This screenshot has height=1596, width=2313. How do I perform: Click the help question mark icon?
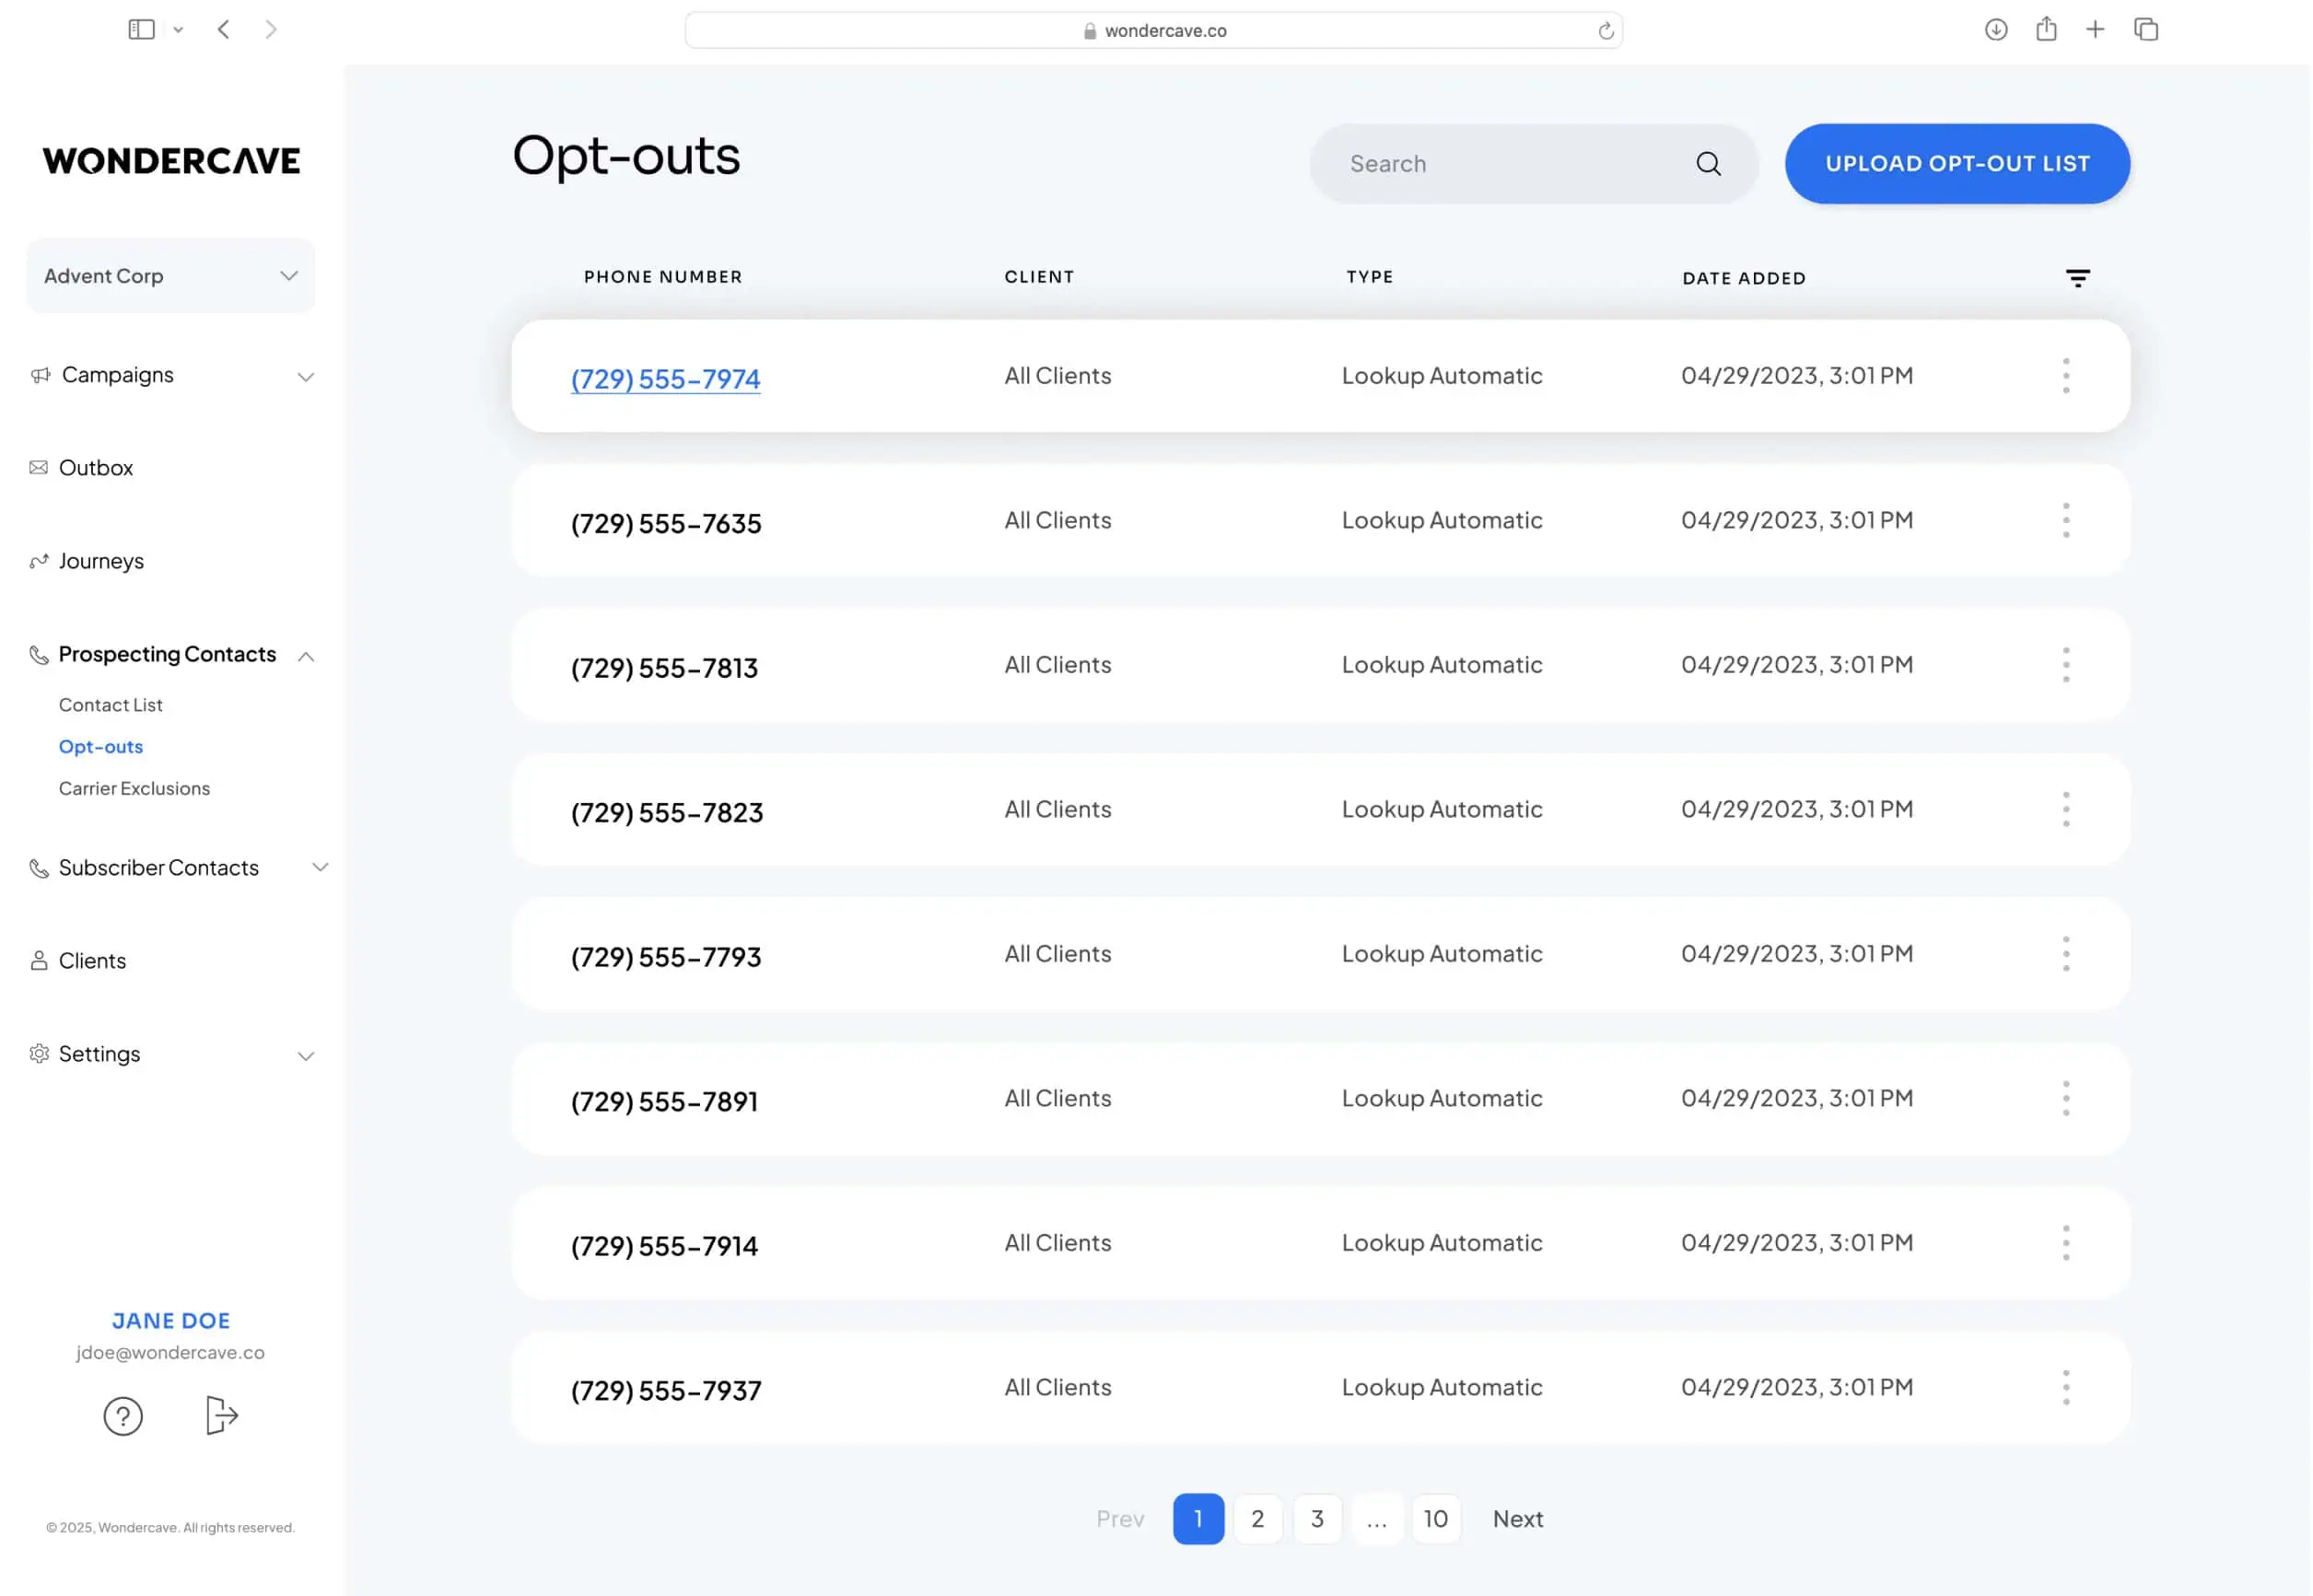(123, 1416)
